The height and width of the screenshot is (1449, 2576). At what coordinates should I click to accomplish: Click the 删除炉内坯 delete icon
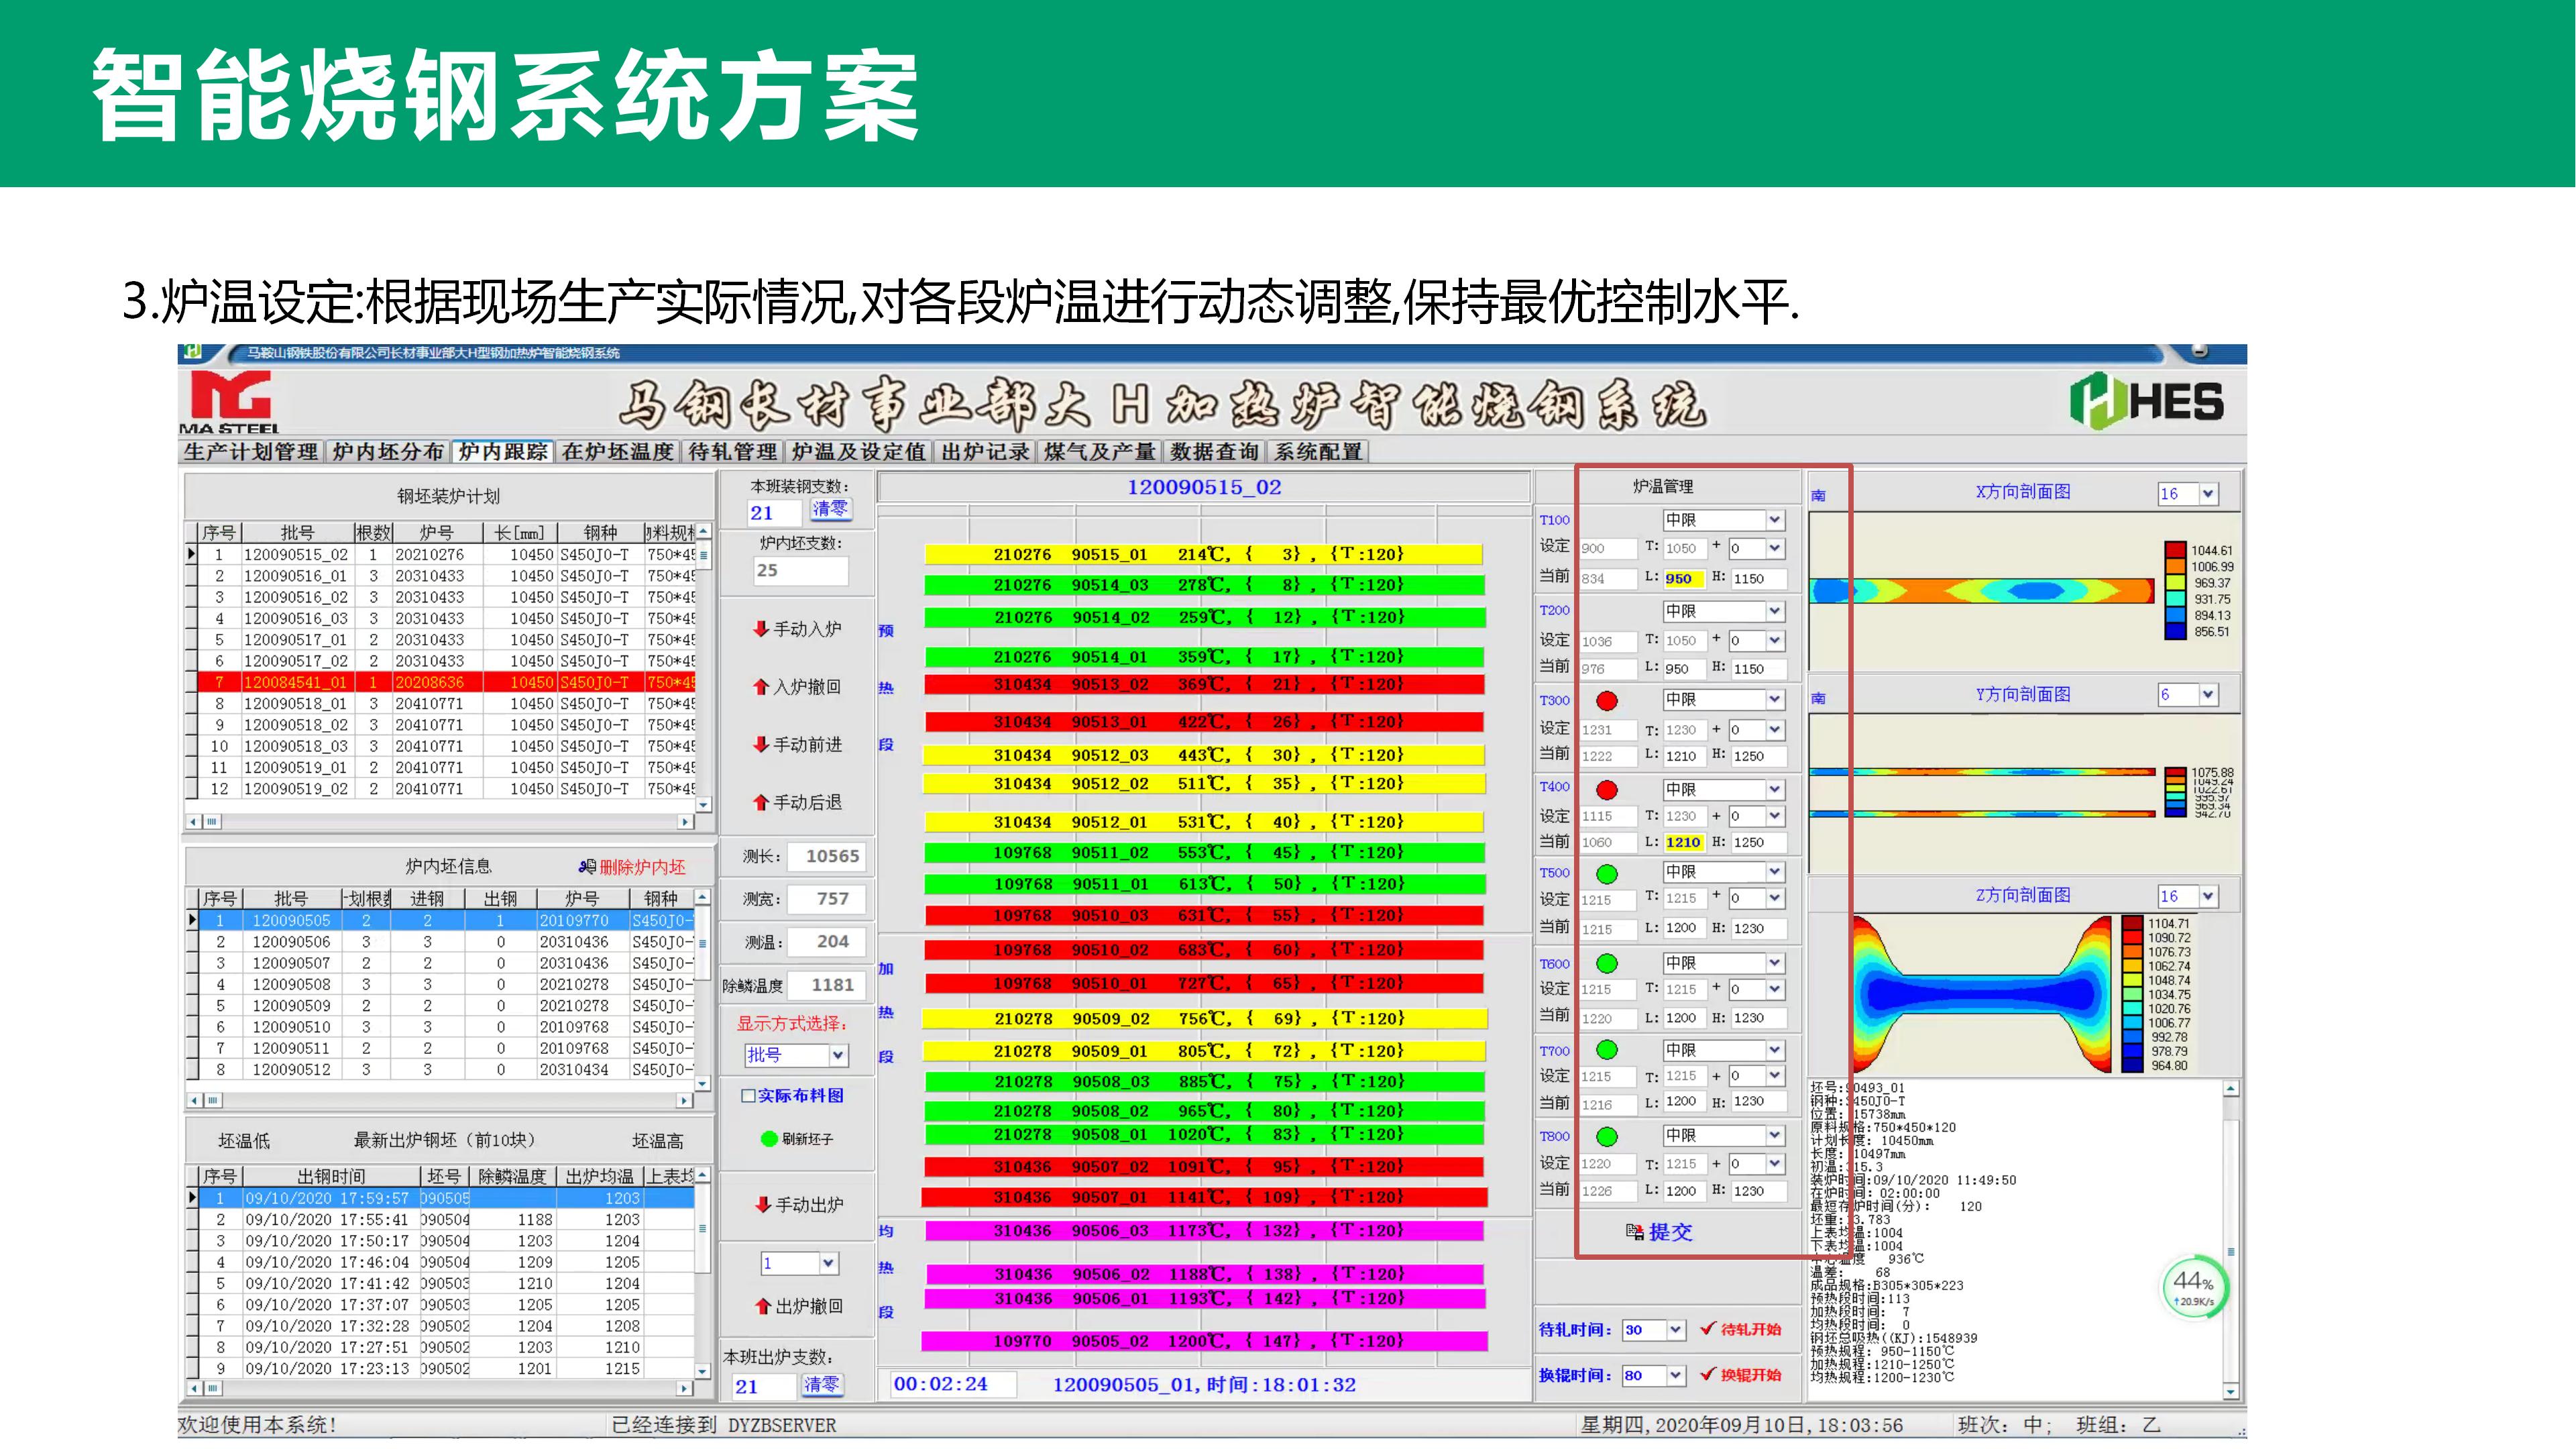[587, 867]
